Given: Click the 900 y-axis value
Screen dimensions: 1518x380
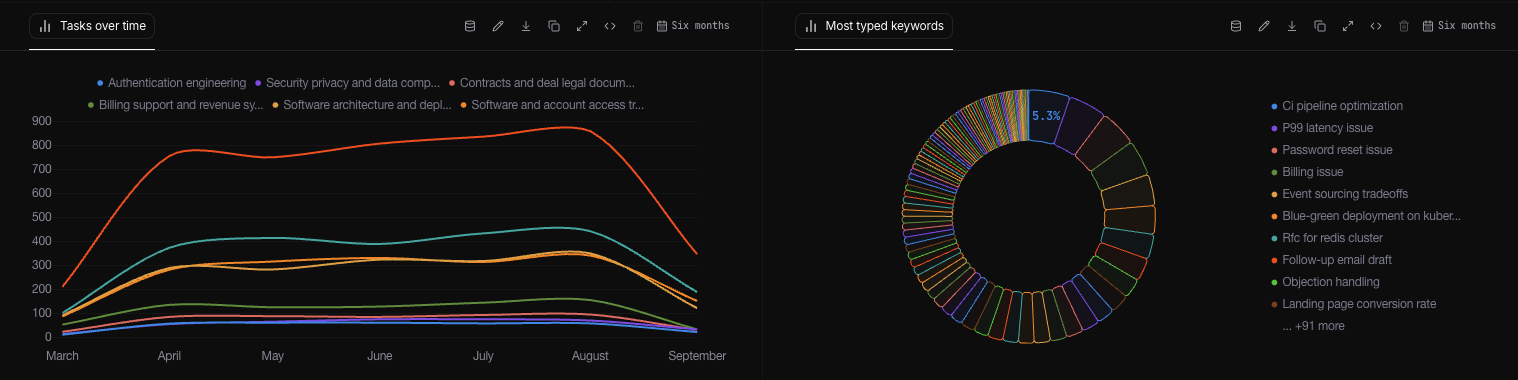Looking at the screenshot, I should 42,121.
